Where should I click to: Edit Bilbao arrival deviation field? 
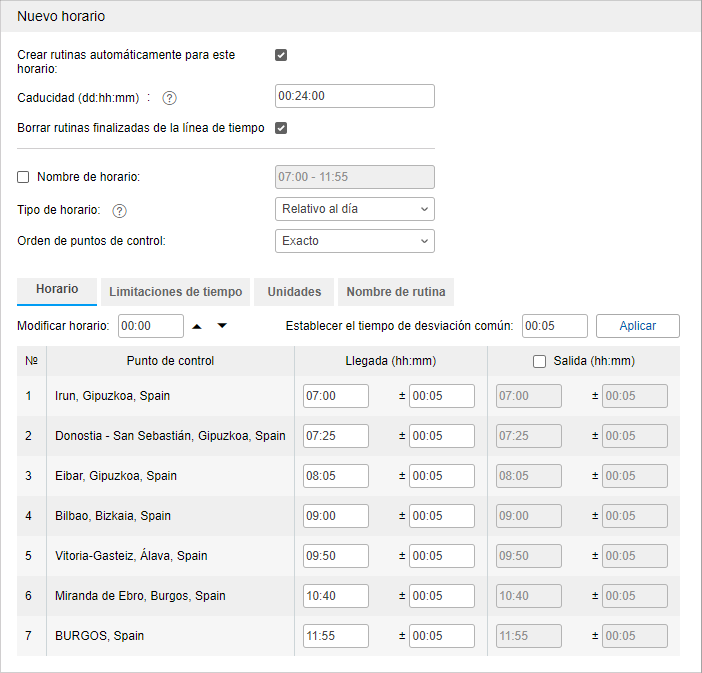(441, 516)
